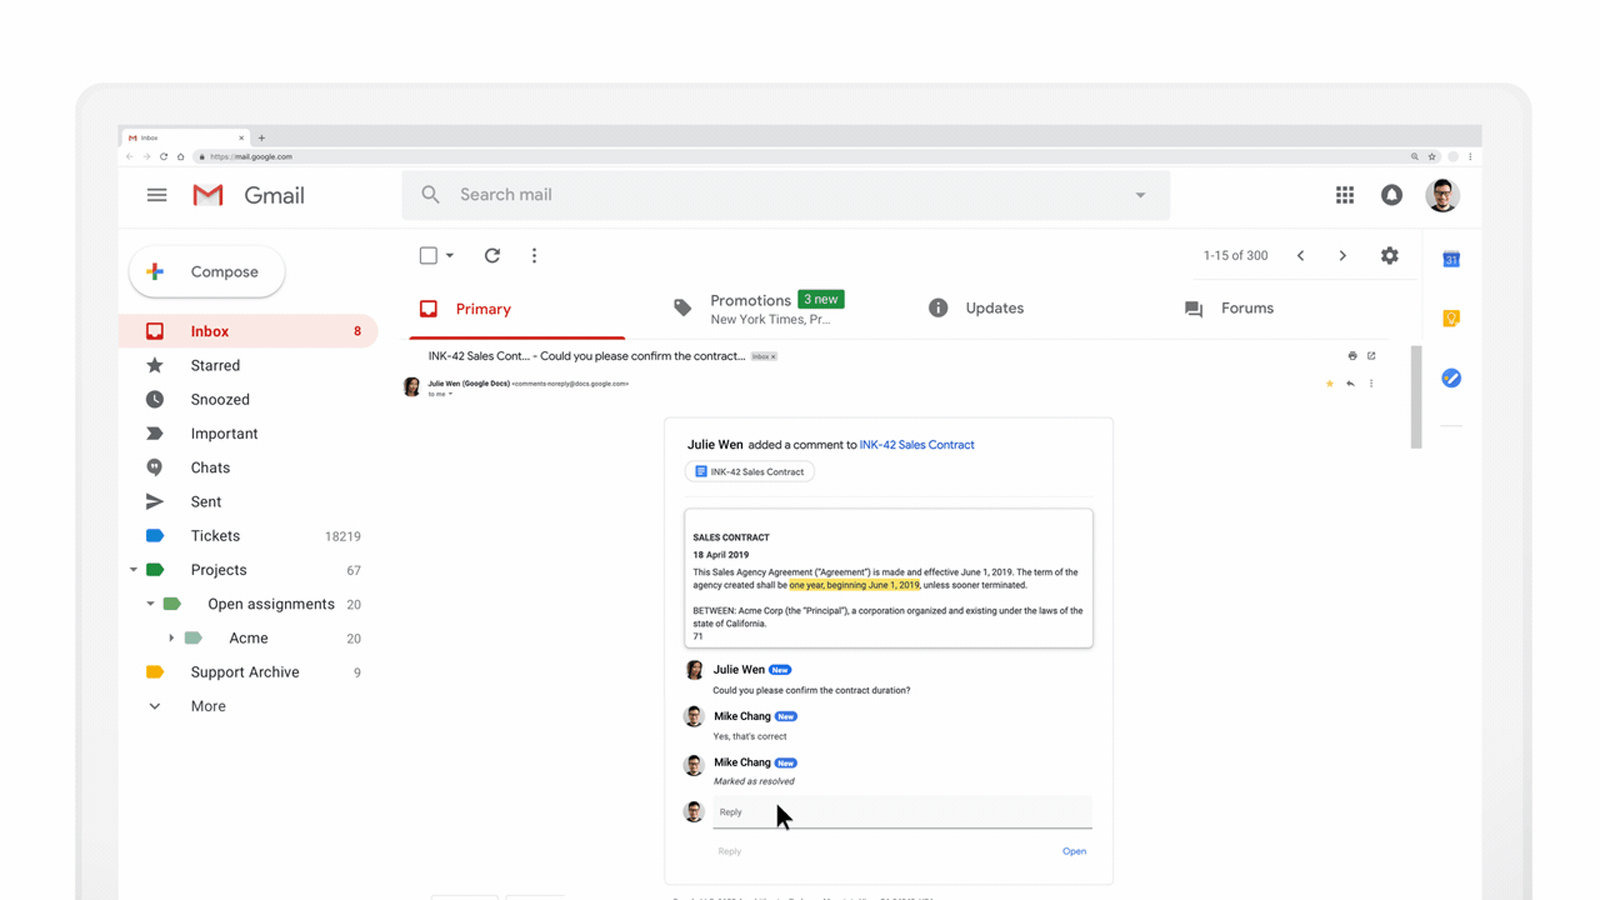Toggle the yellow star on the email
Screen dimensions: 1600x900
coord(1329,384)
